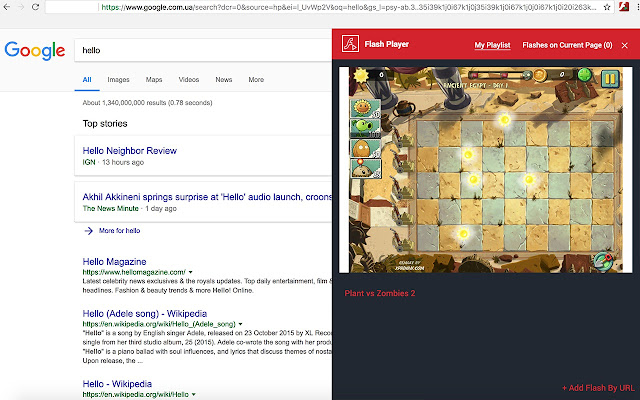Switch to Images search tab
This screenshot has height=400, width=640.
tap(118, 80)
